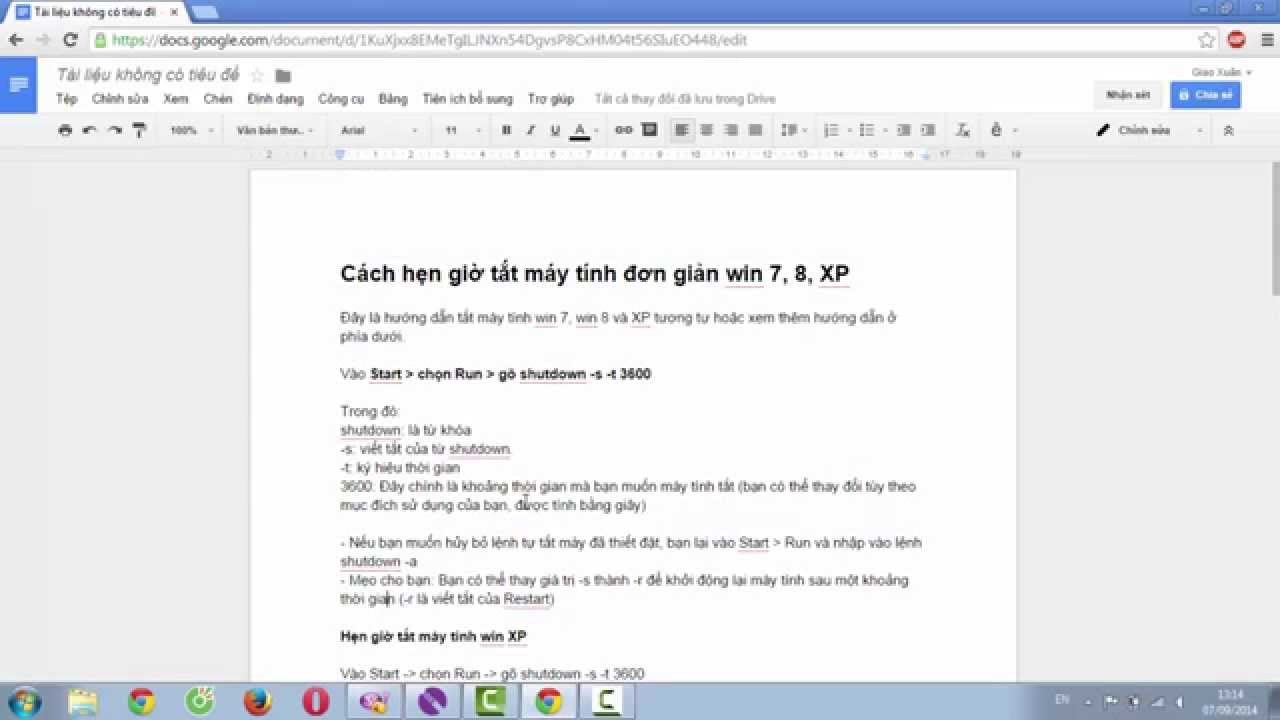Viewport: 1280px width, 720px height.
Task: Open the font size 11 dropdown
Action: coord(463,130)
